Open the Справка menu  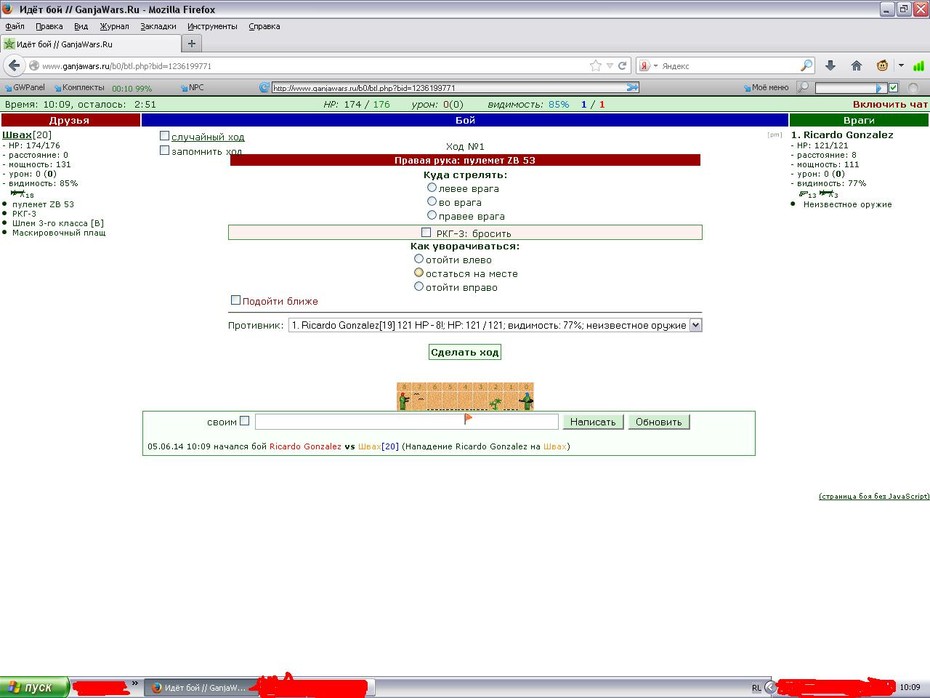coord(264,26)
